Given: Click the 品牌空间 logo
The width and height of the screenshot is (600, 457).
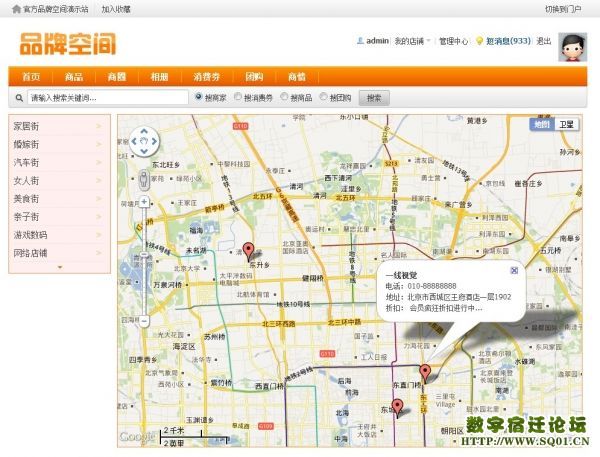Looking at the screenshot, I should tap(68, 44).
